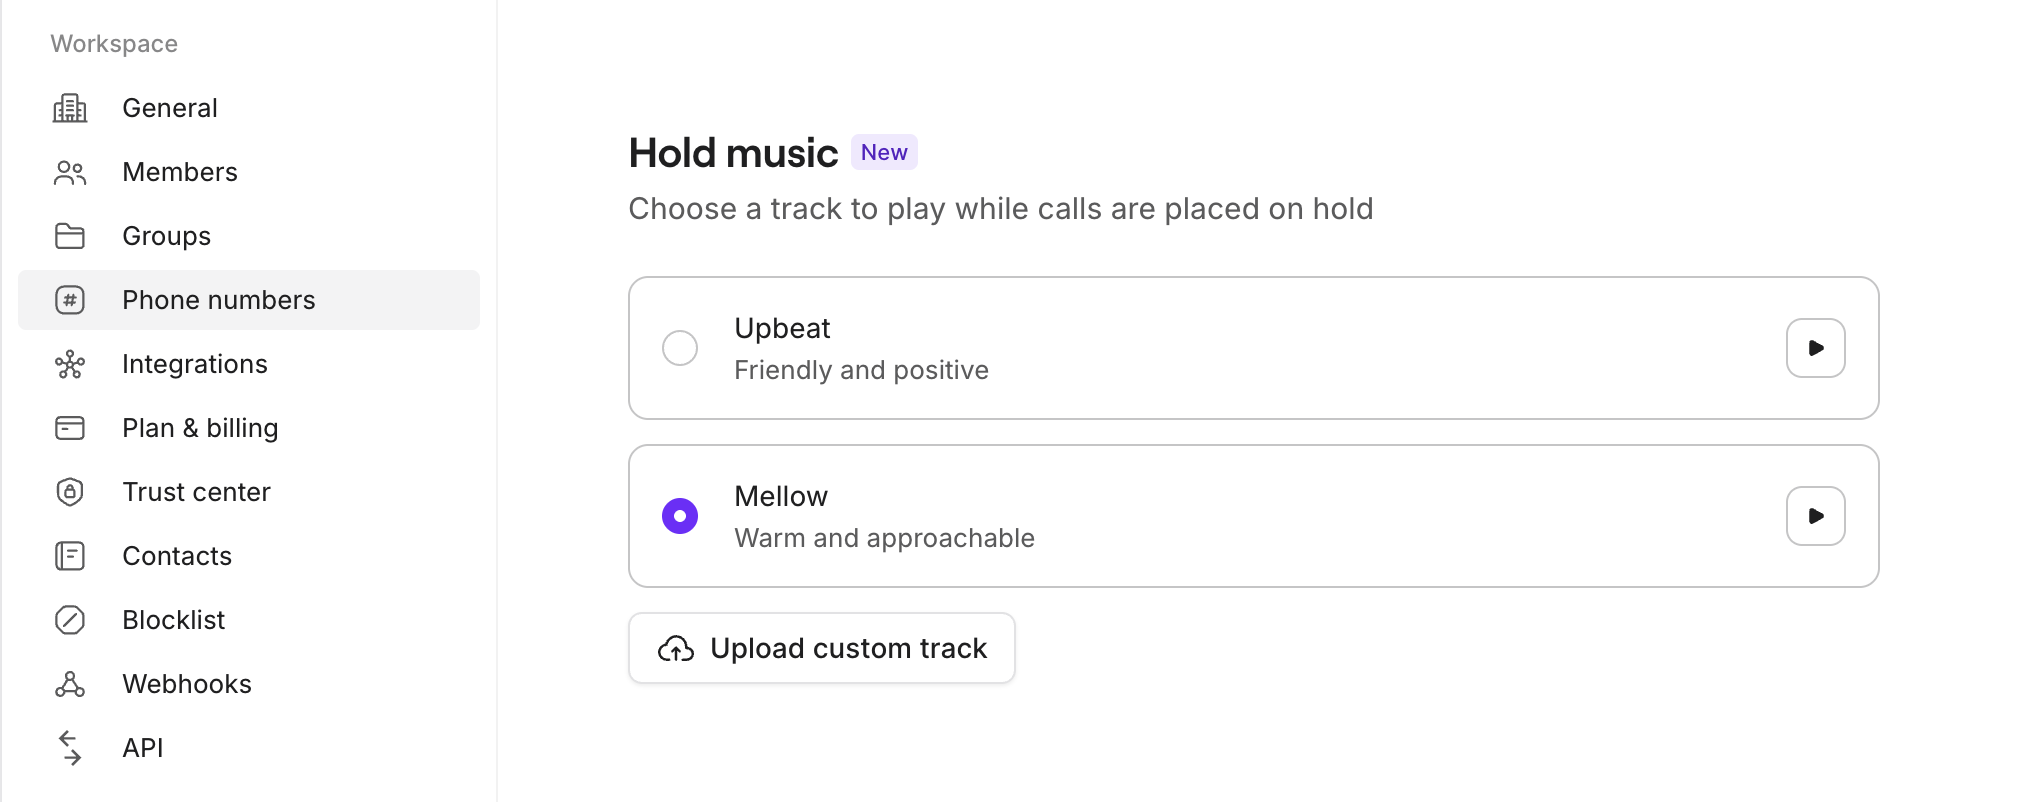Image resolution: width=2032 pixels, height=802 pixels.
Task: Click the Phone numbers hash icon
Action: coord(69,299)
